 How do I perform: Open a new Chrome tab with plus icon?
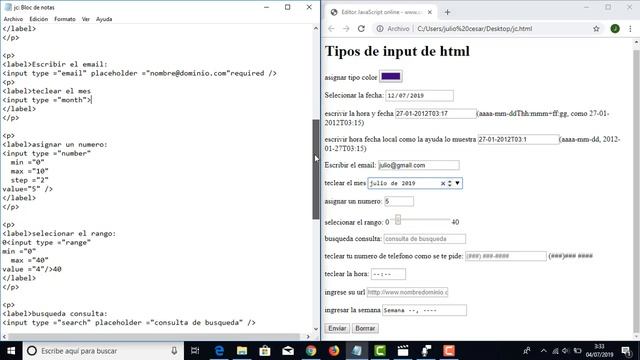pos(447,12)
